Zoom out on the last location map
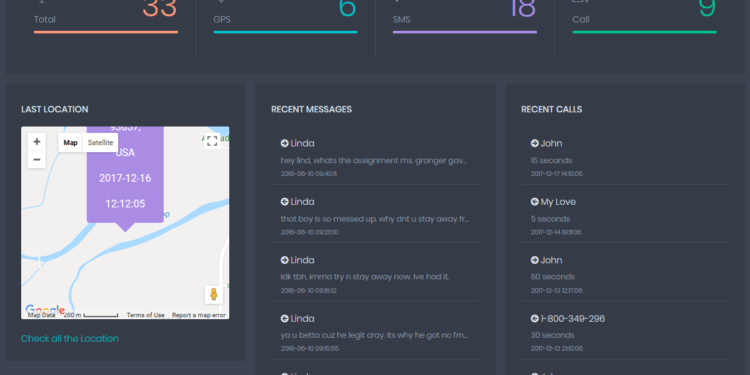The width and height of the screenshot is (750, 375). point(37,159)
